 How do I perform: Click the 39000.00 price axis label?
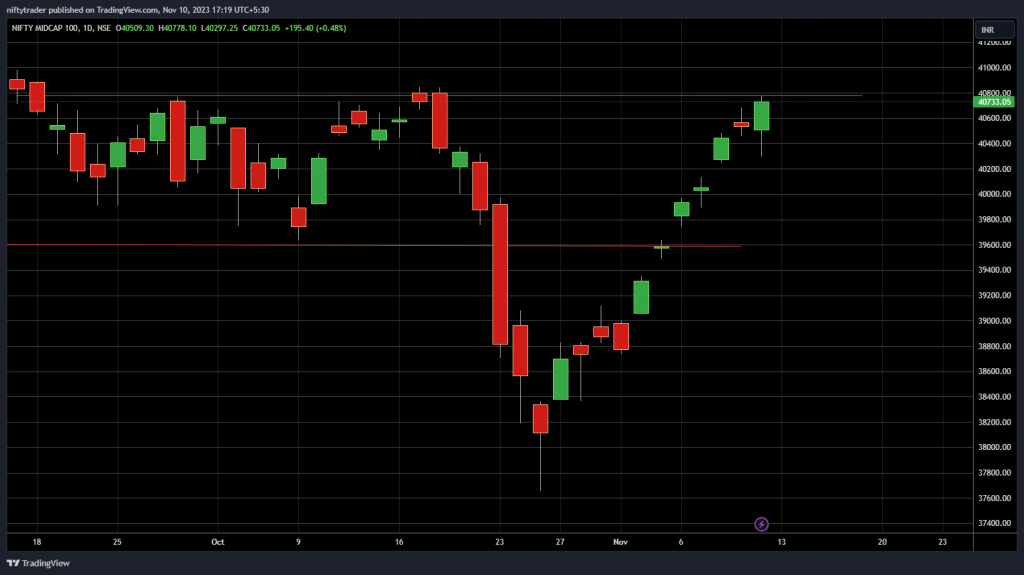pyautogui.click(x=994, y=321)
